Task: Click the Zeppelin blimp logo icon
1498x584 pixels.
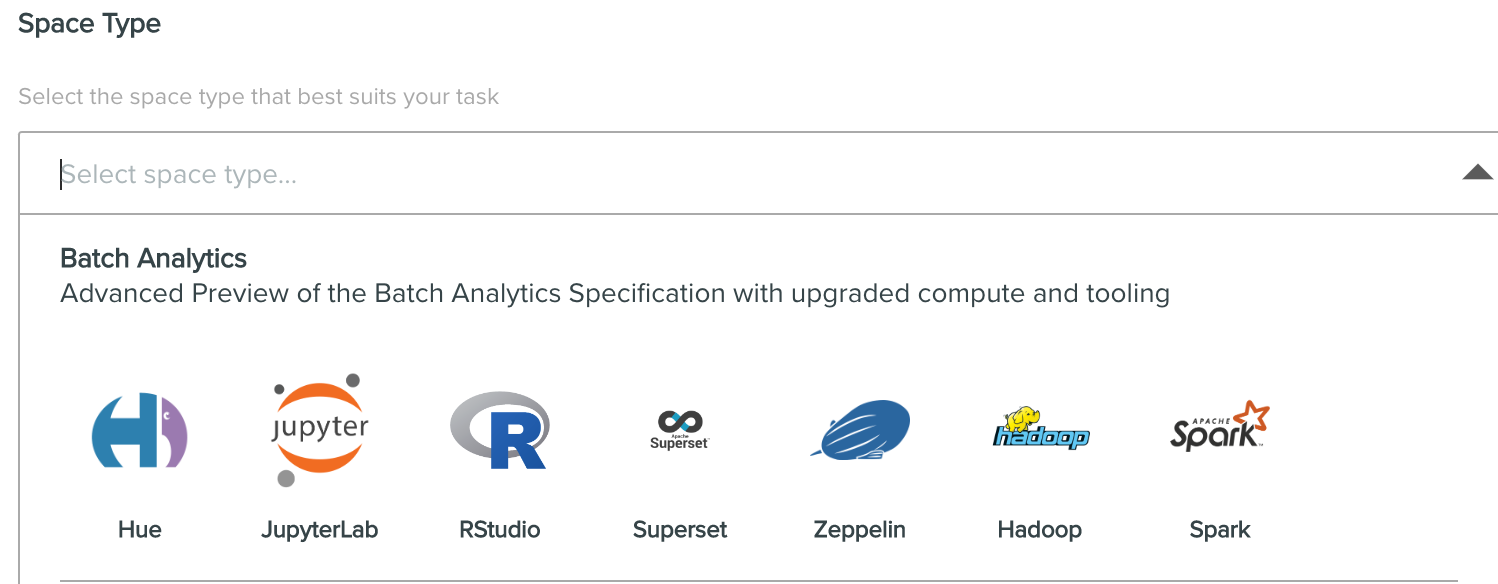Action: pyautogui.click(x=860, y=430)
